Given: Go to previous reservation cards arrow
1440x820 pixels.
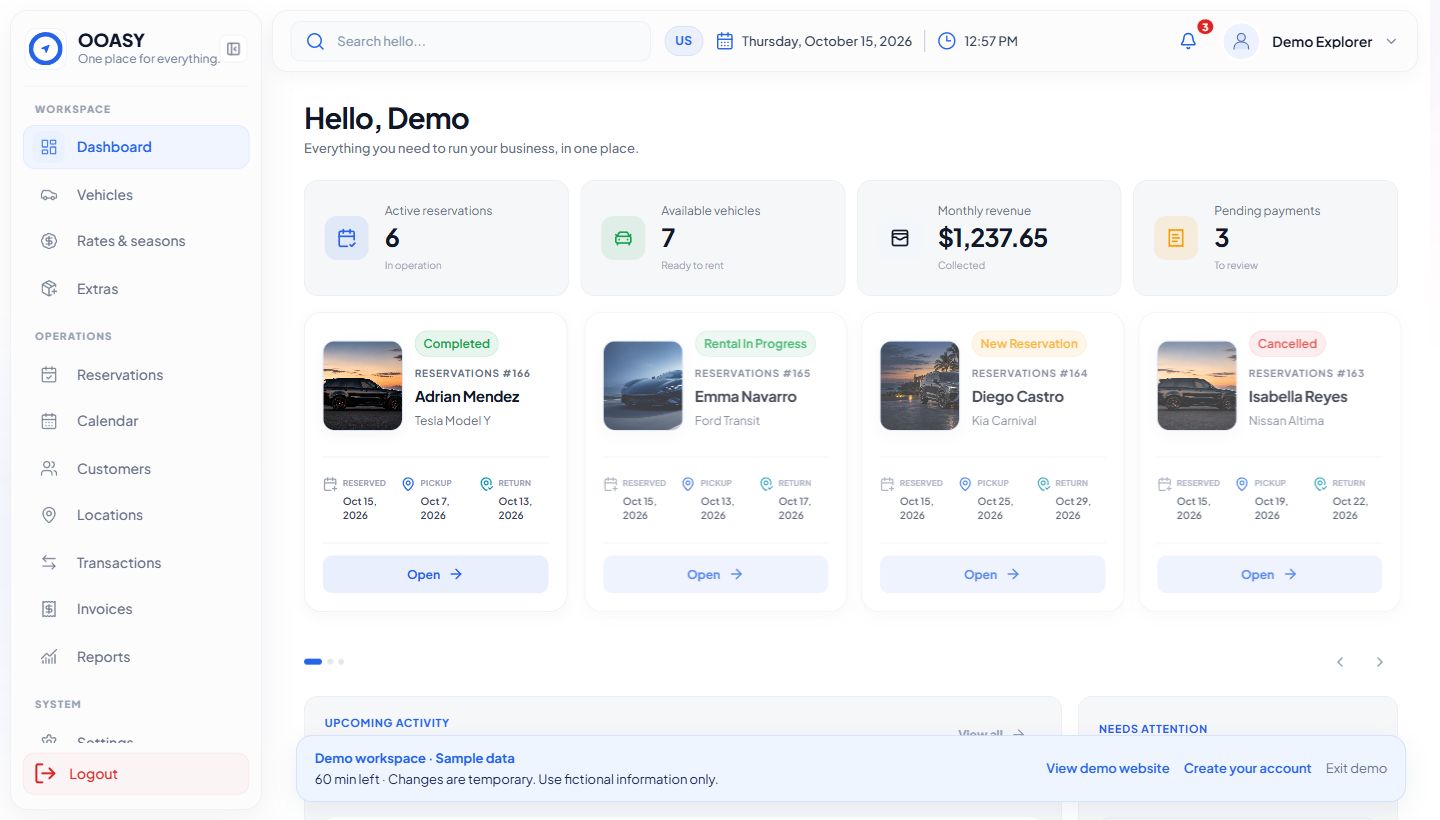Looking at the screenshot, I should (1341, 662).
